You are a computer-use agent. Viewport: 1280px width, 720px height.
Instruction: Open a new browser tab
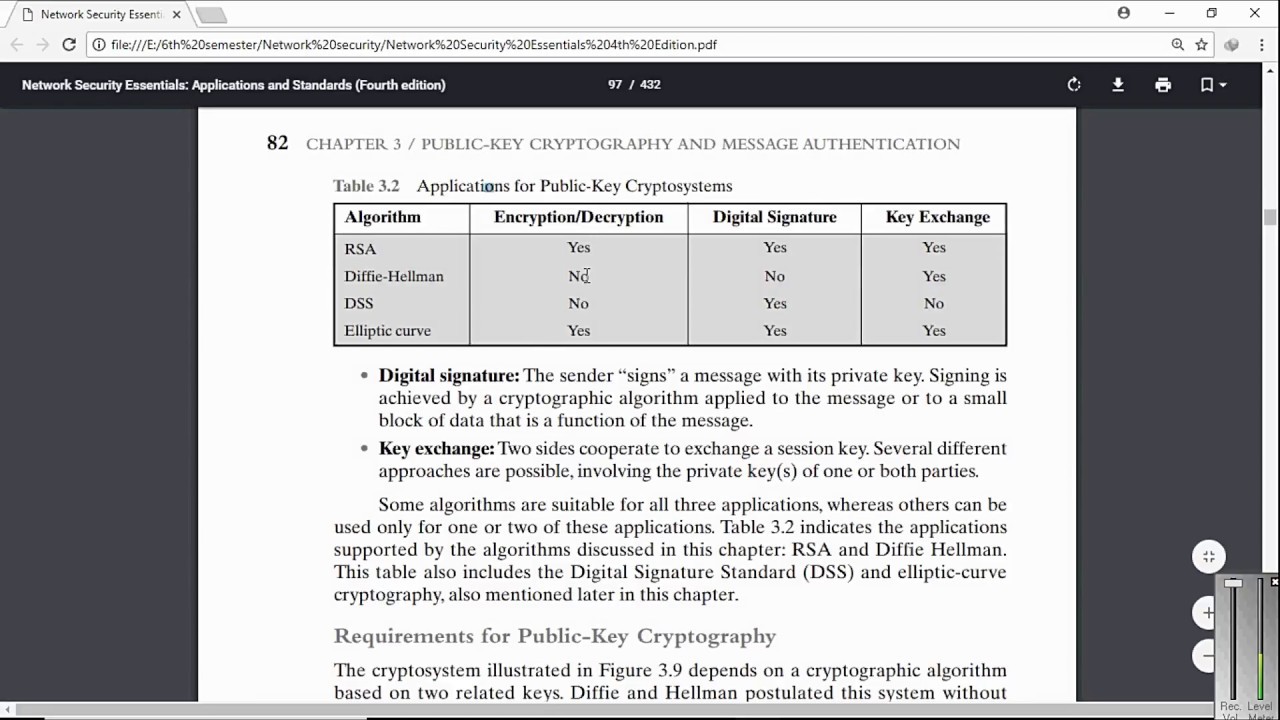[x=211, y=15]
